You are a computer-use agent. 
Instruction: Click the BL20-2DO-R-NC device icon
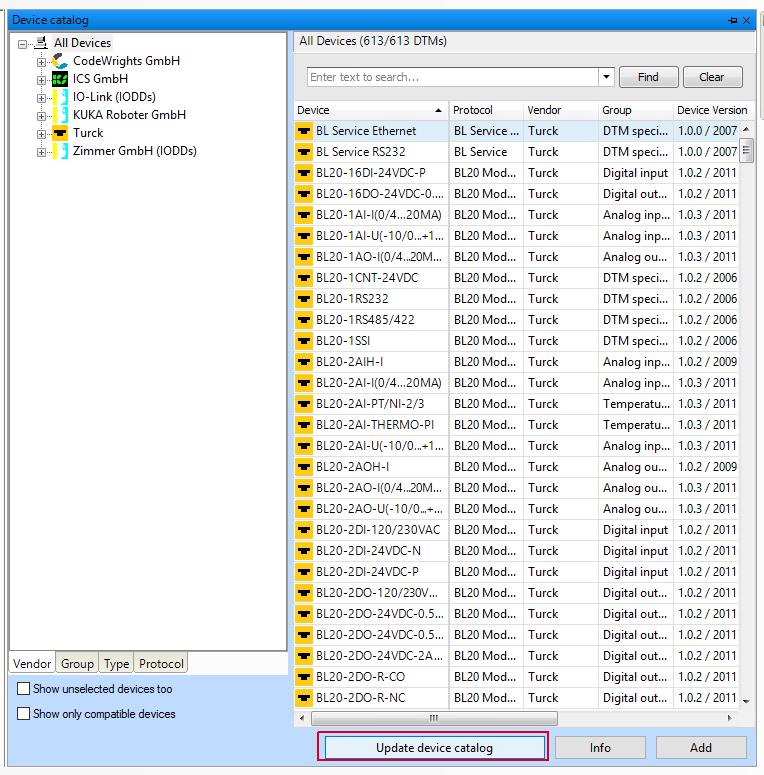tap(304, 698)
